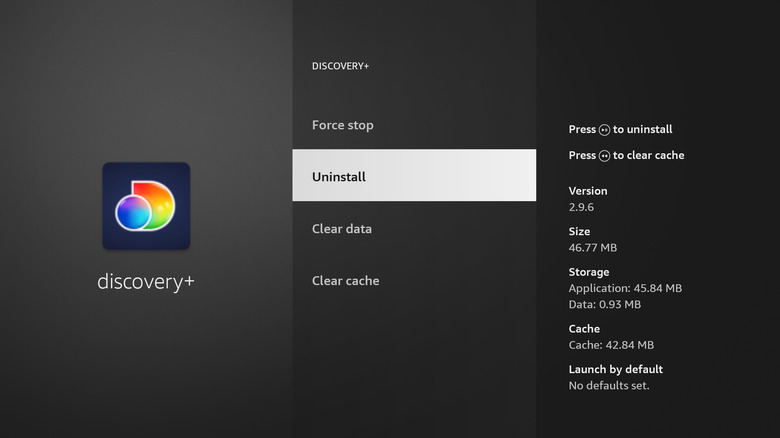This screenshot has width=780, height=438.
Task: Click the Version heading
Action: tap(588, 191)
